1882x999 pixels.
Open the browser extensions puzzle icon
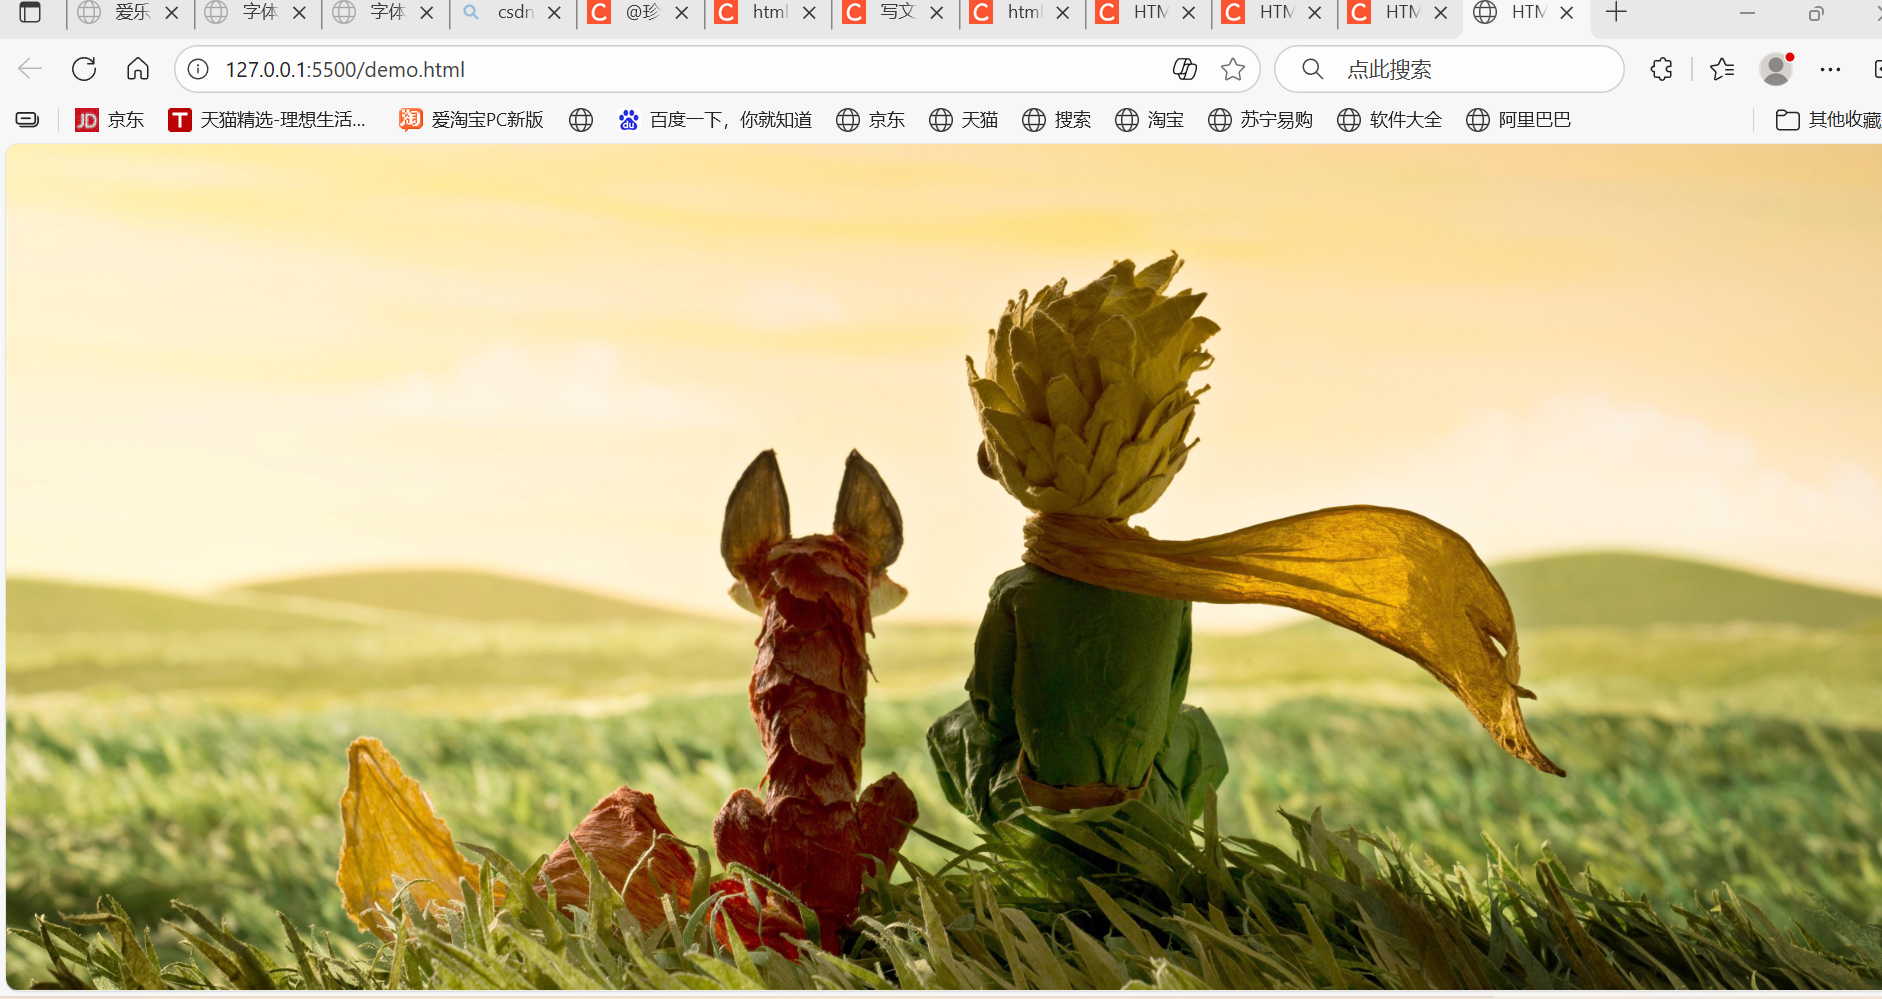(1662, 69)
